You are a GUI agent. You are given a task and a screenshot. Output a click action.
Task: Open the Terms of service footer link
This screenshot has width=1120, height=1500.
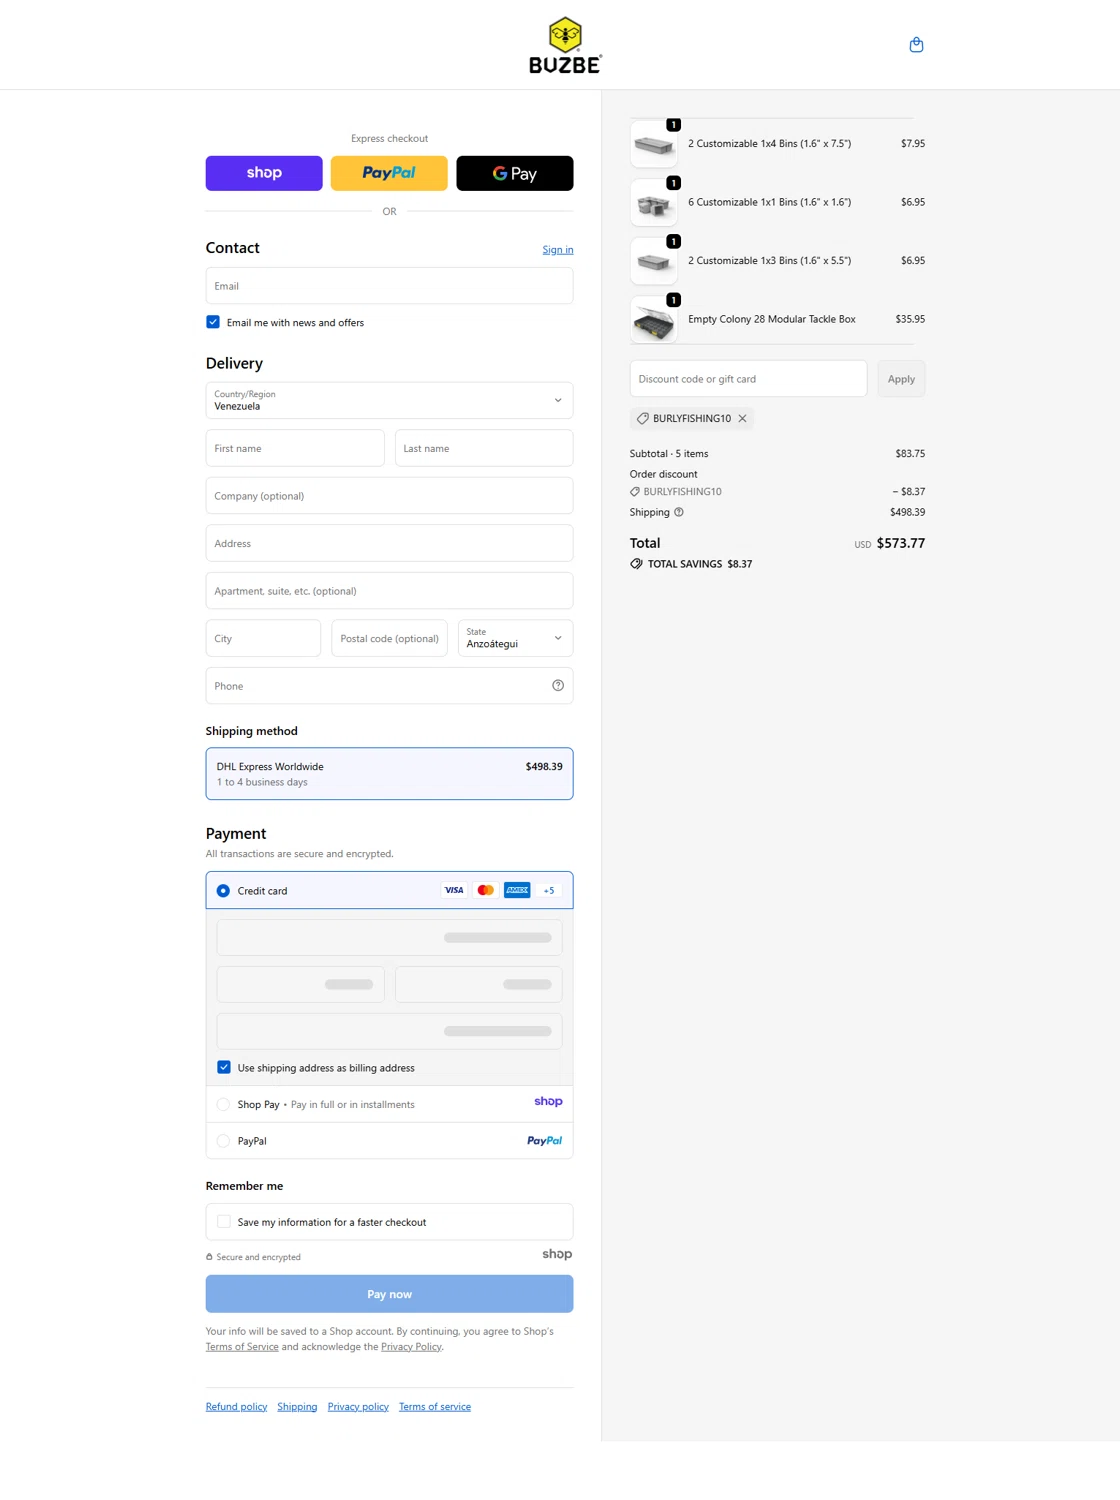[x=435, y=1407]
